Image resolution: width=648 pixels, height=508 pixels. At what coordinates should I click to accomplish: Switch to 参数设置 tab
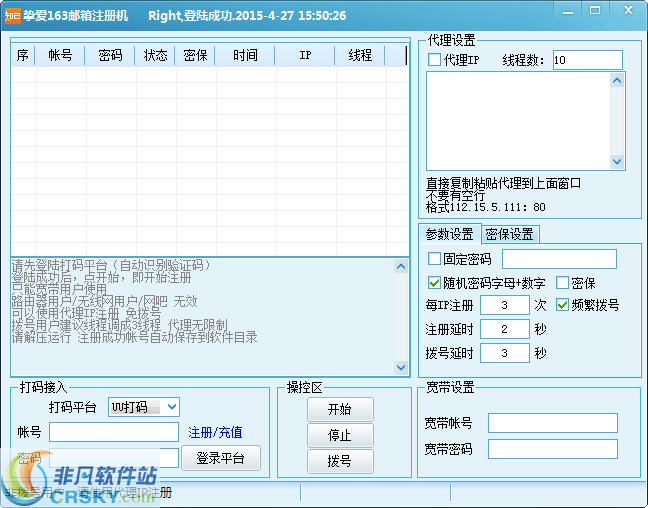pos(449,234)
